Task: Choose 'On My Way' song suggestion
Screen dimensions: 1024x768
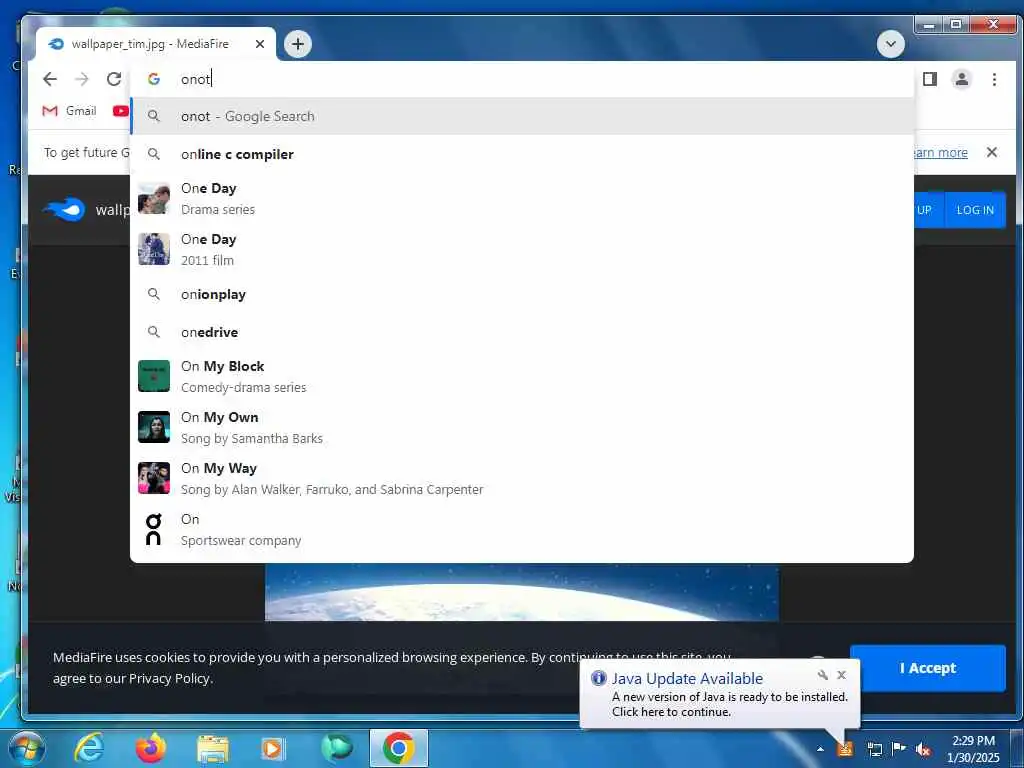Action: point(522,478)
